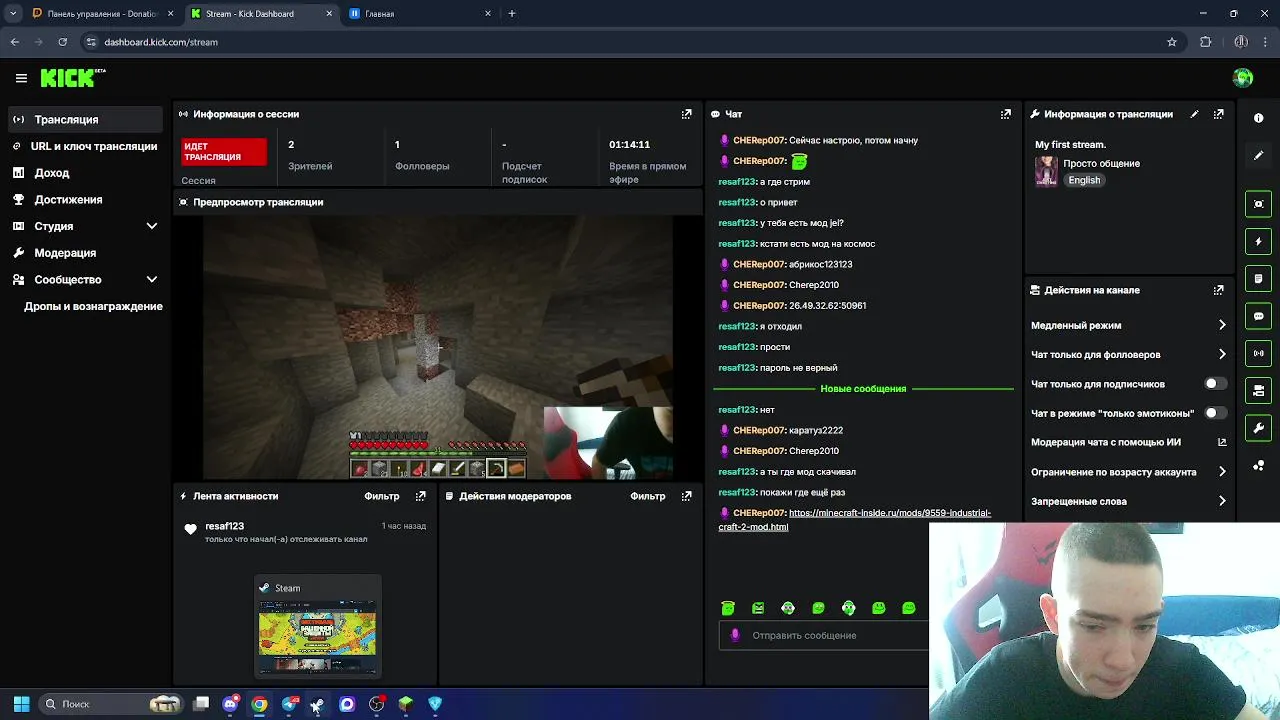
Task: Click the Steam icon on the taskbar
Action: (317, 704)
